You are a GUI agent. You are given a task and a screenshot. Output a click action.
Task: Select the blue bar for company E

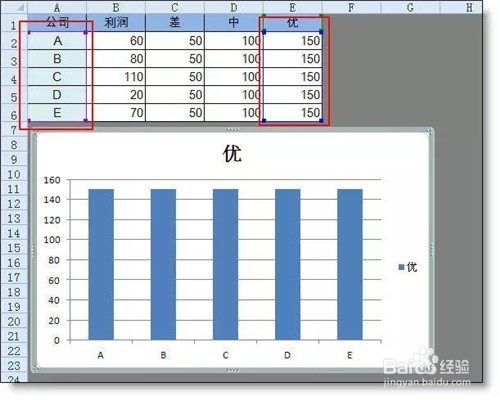pyautogui.click(x=350, y=265)
